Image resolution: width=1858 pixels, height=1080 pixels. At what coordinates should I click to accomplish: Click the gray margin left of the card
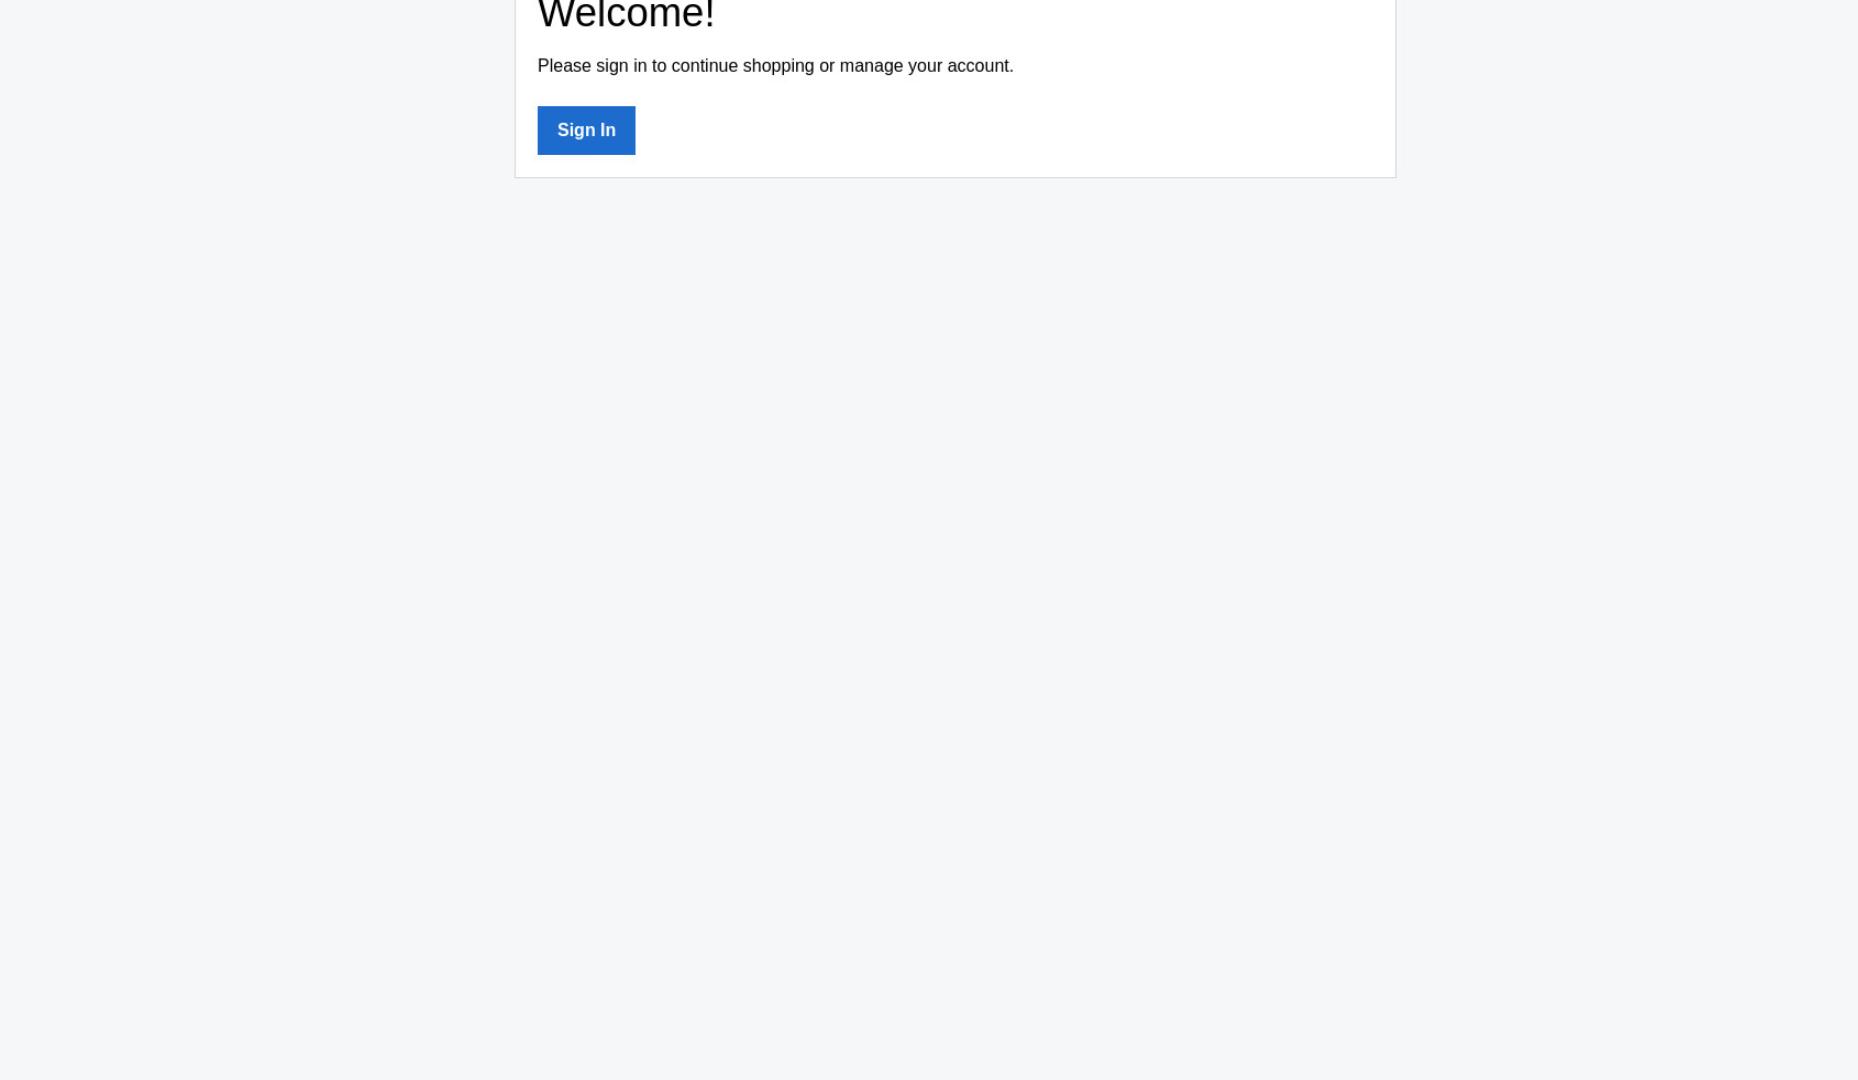click(x=257, y=90)
